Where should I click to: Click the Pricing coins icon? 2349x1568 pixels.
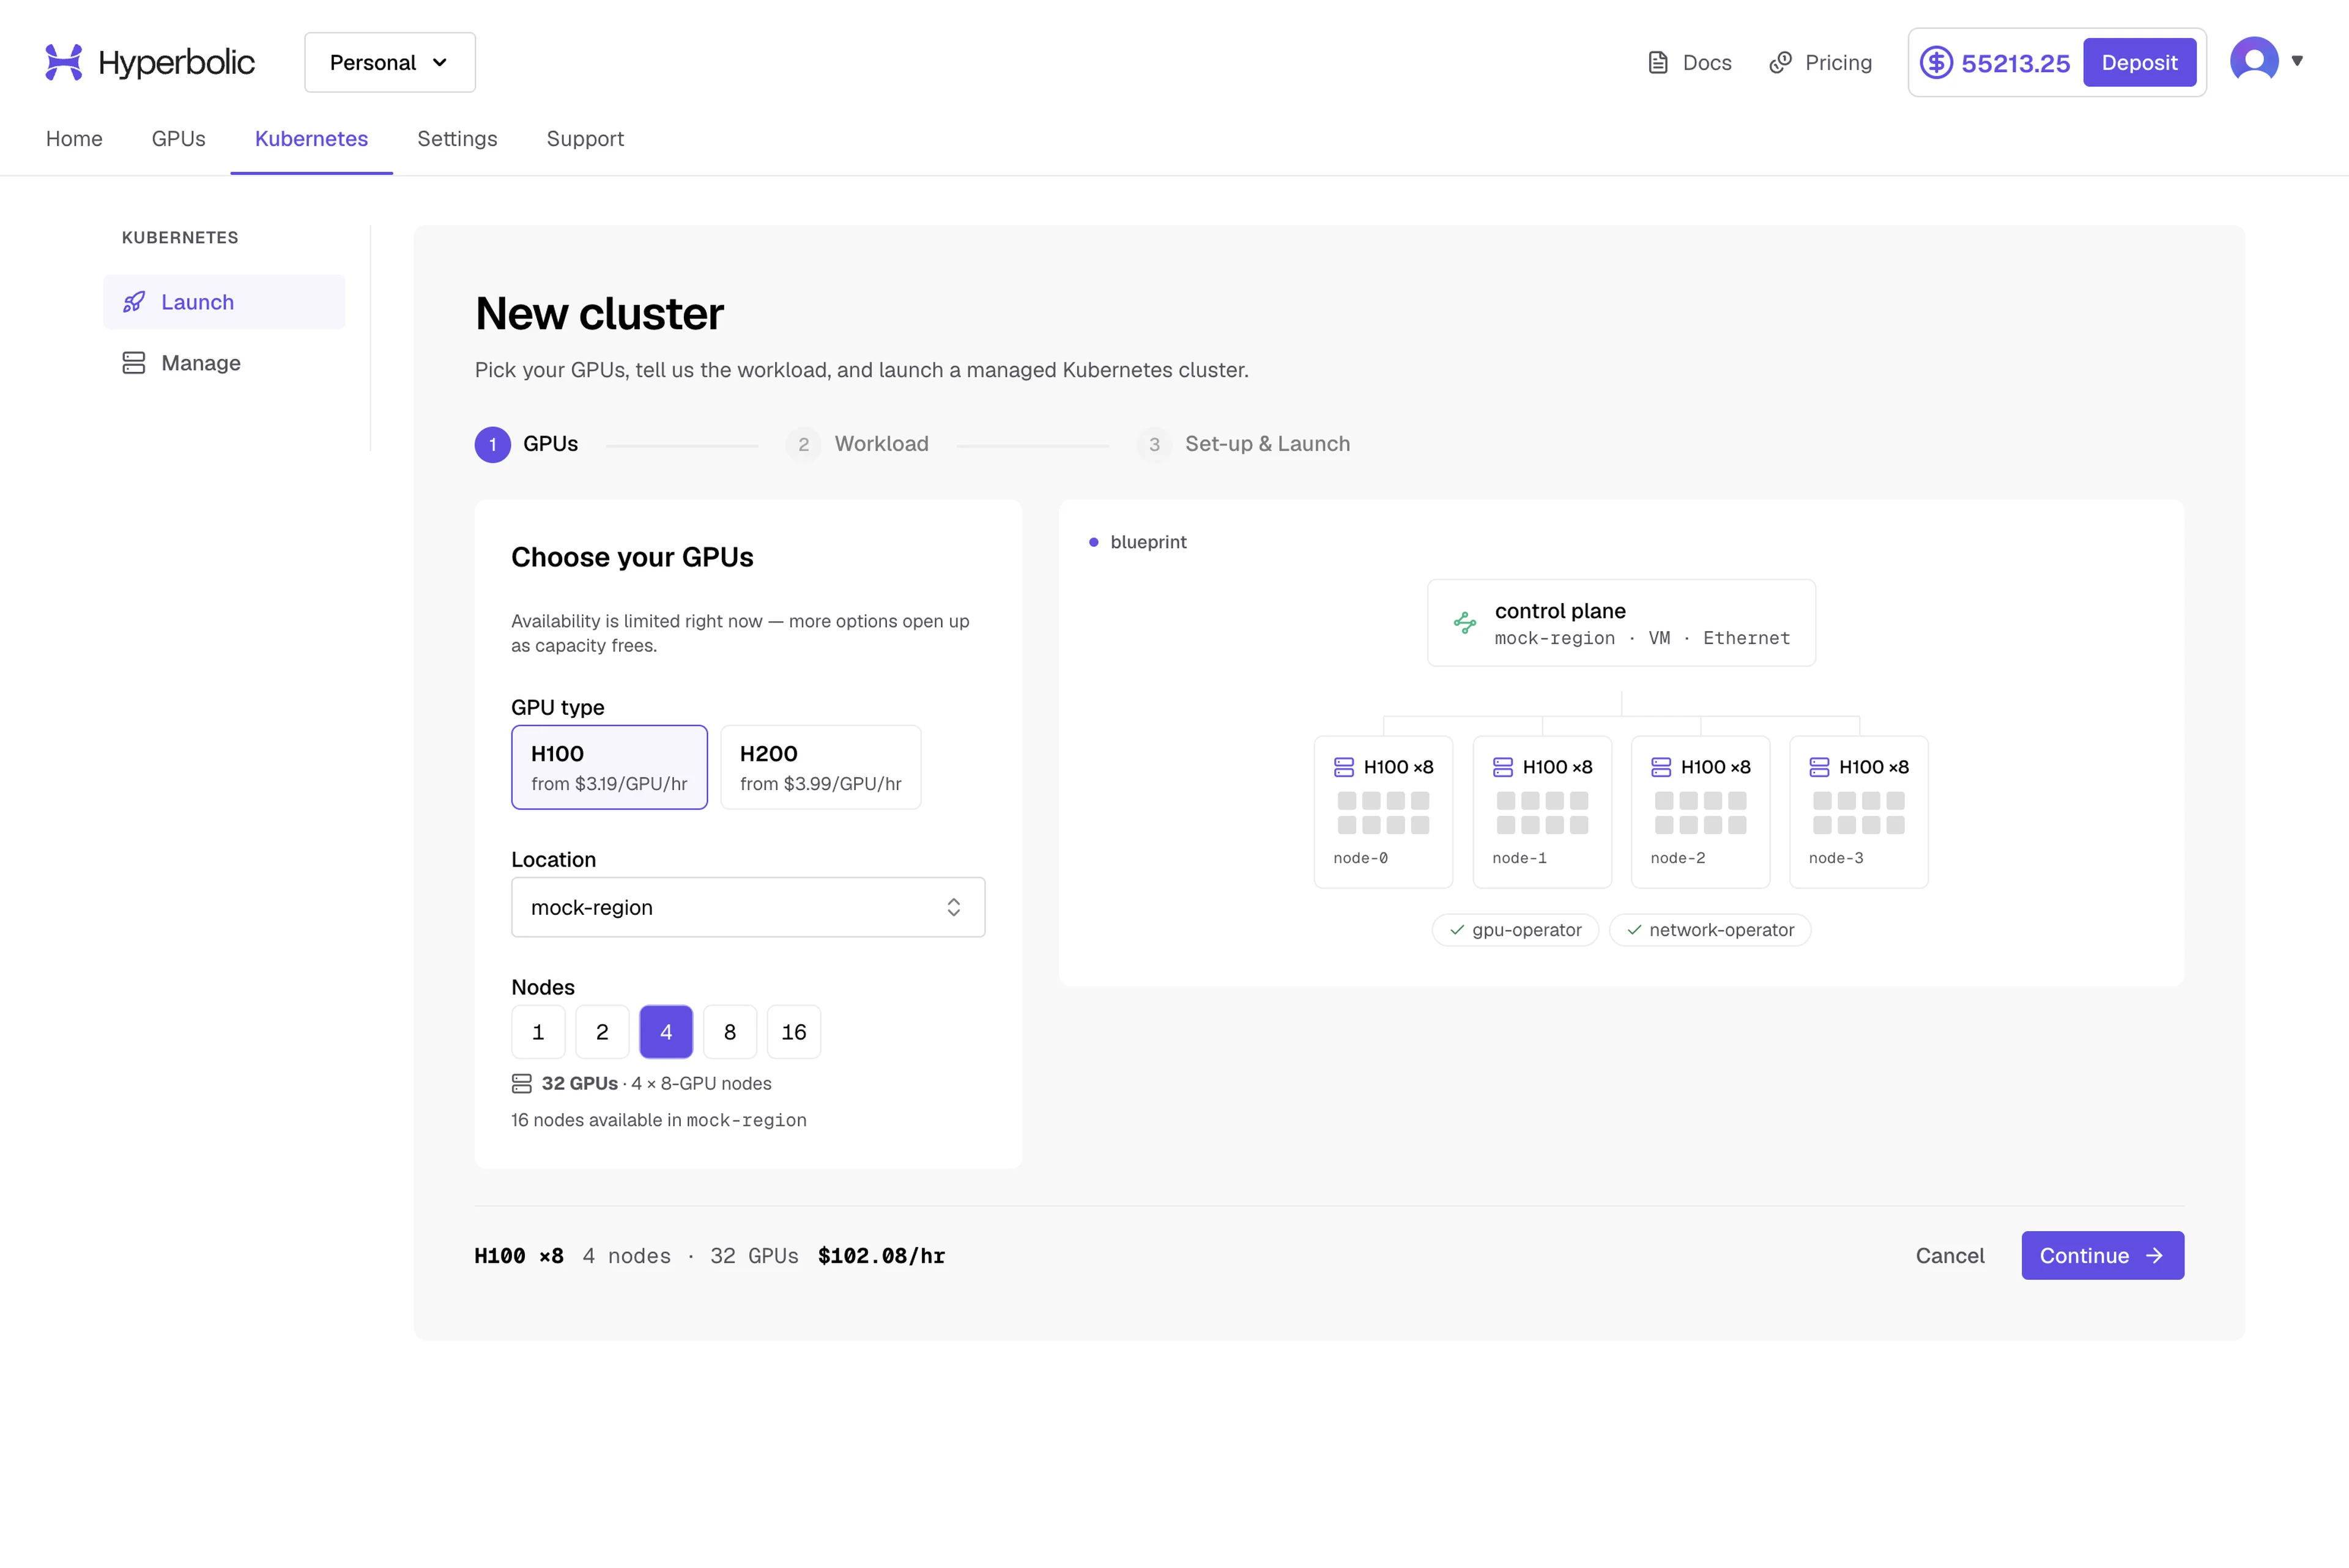click(x=1780, y=62)
